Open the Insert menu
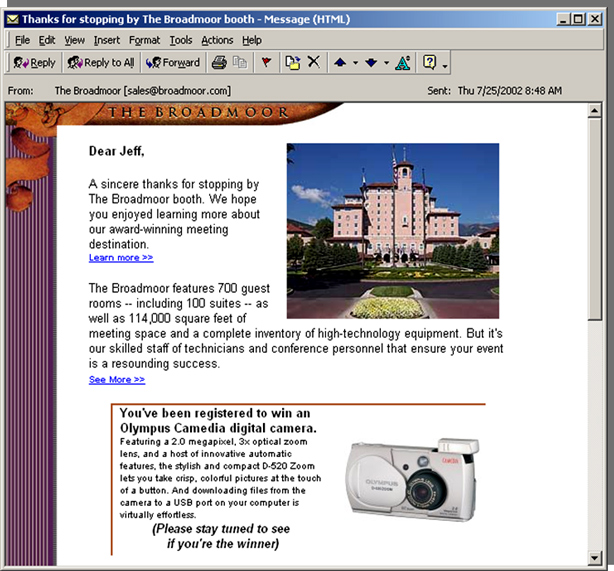The width and height of the screenshot is (614, 571). (x=107, y=40)
